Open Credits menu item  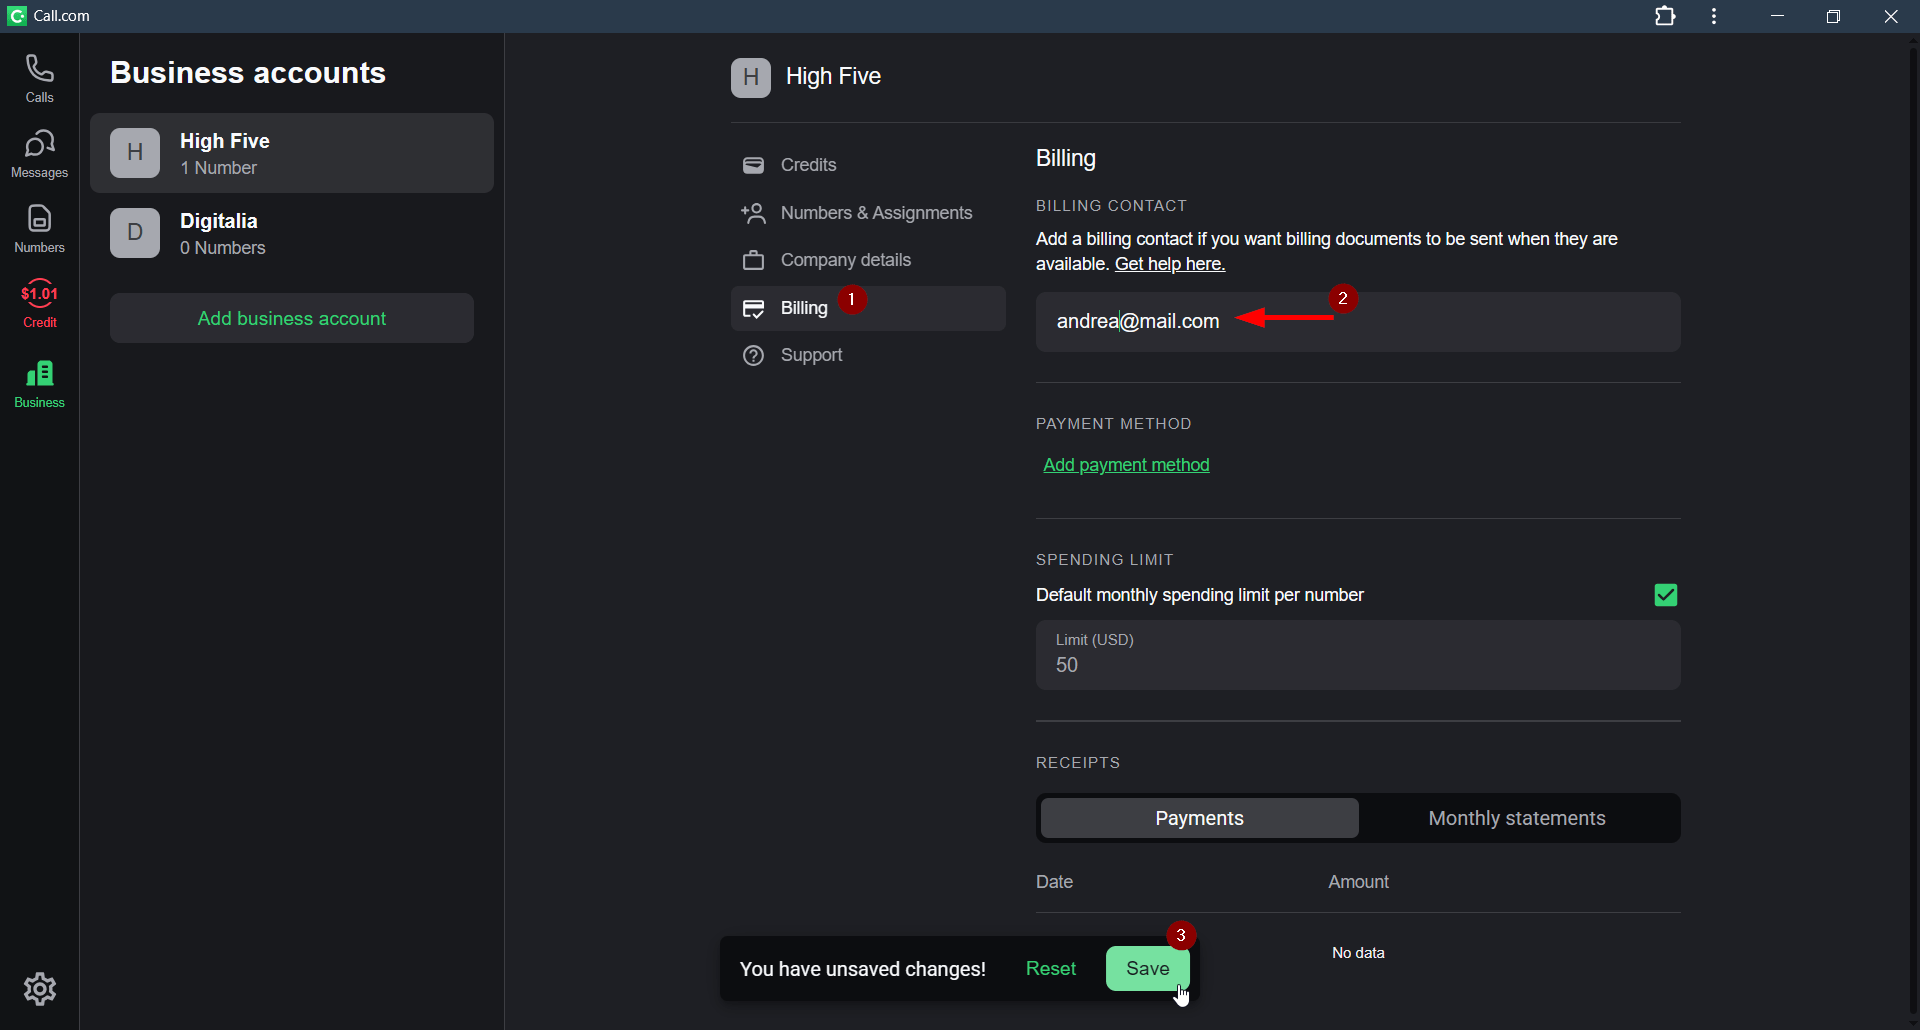(808, 165)
